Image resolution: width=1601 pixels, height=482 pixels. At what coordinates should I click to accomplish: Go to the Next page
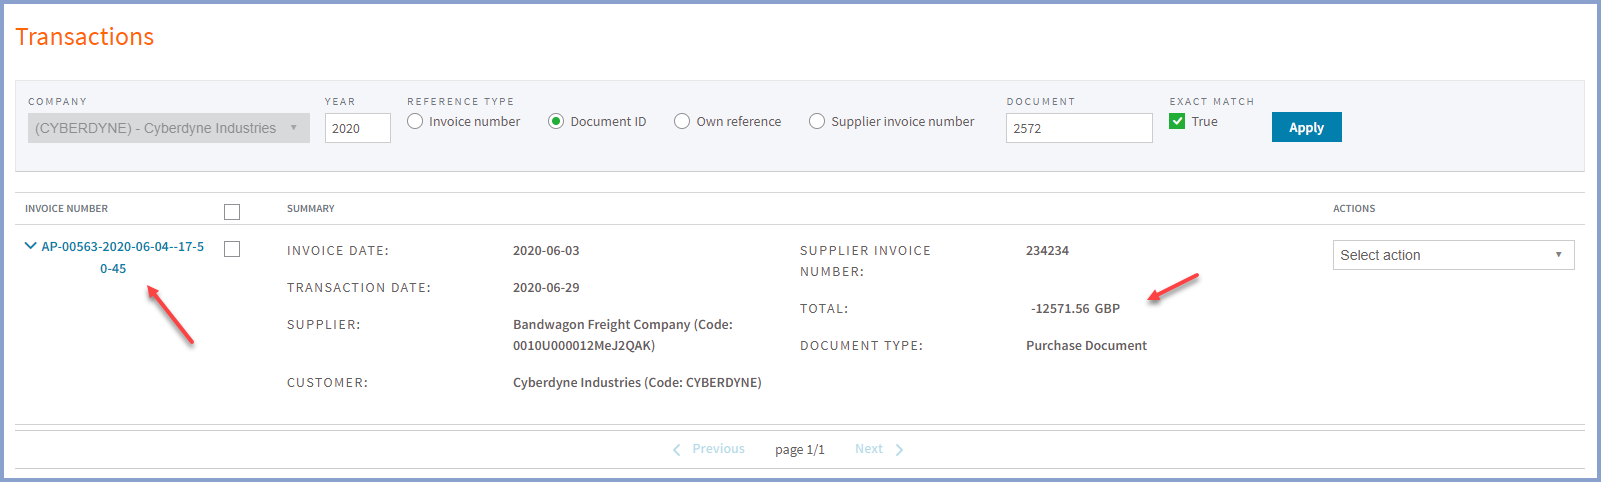(868, 449)
